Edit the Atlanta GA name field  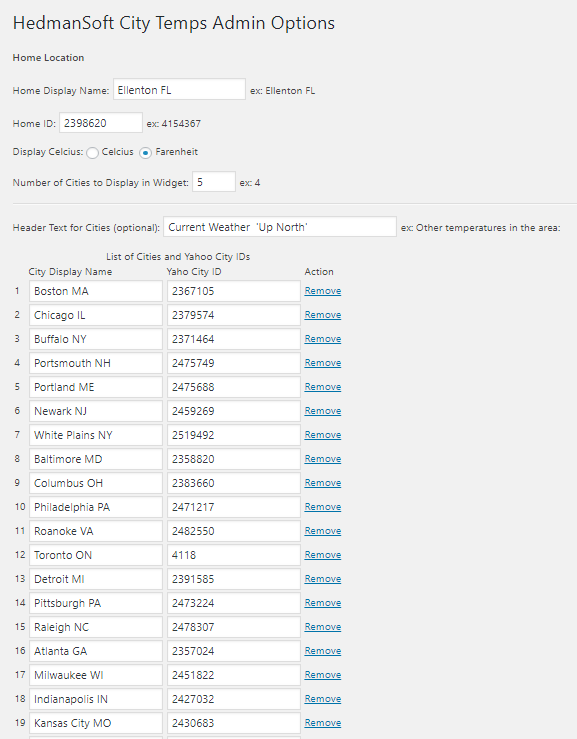pyautogui.click(x=96, y=652)
